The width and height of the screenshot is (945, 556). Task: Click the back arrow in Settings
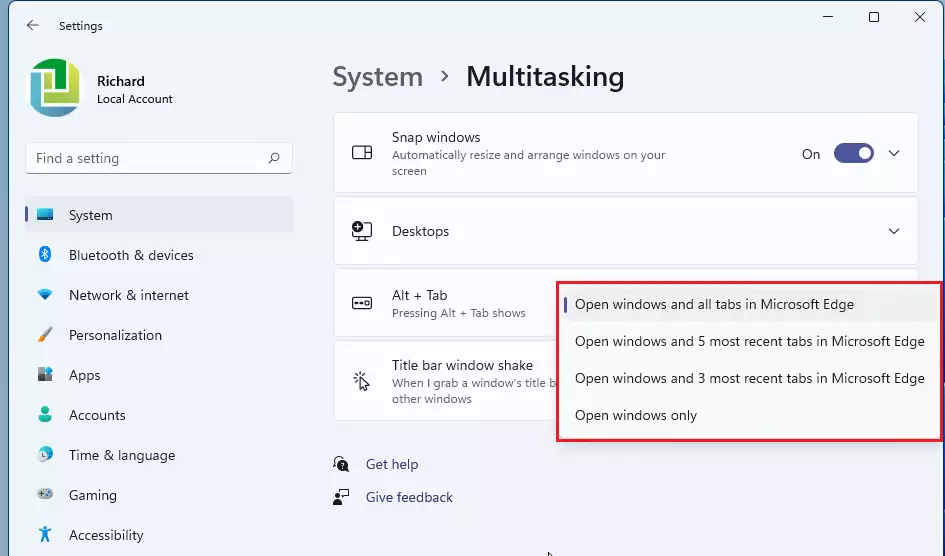point(33,26)
